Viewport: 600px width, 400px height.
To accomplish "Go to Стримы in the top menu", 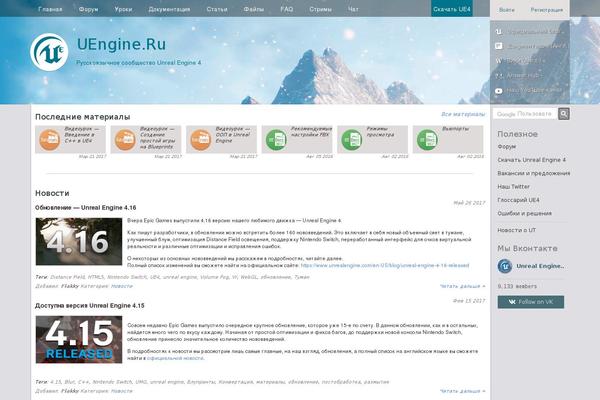I will [x=320, y=9].
